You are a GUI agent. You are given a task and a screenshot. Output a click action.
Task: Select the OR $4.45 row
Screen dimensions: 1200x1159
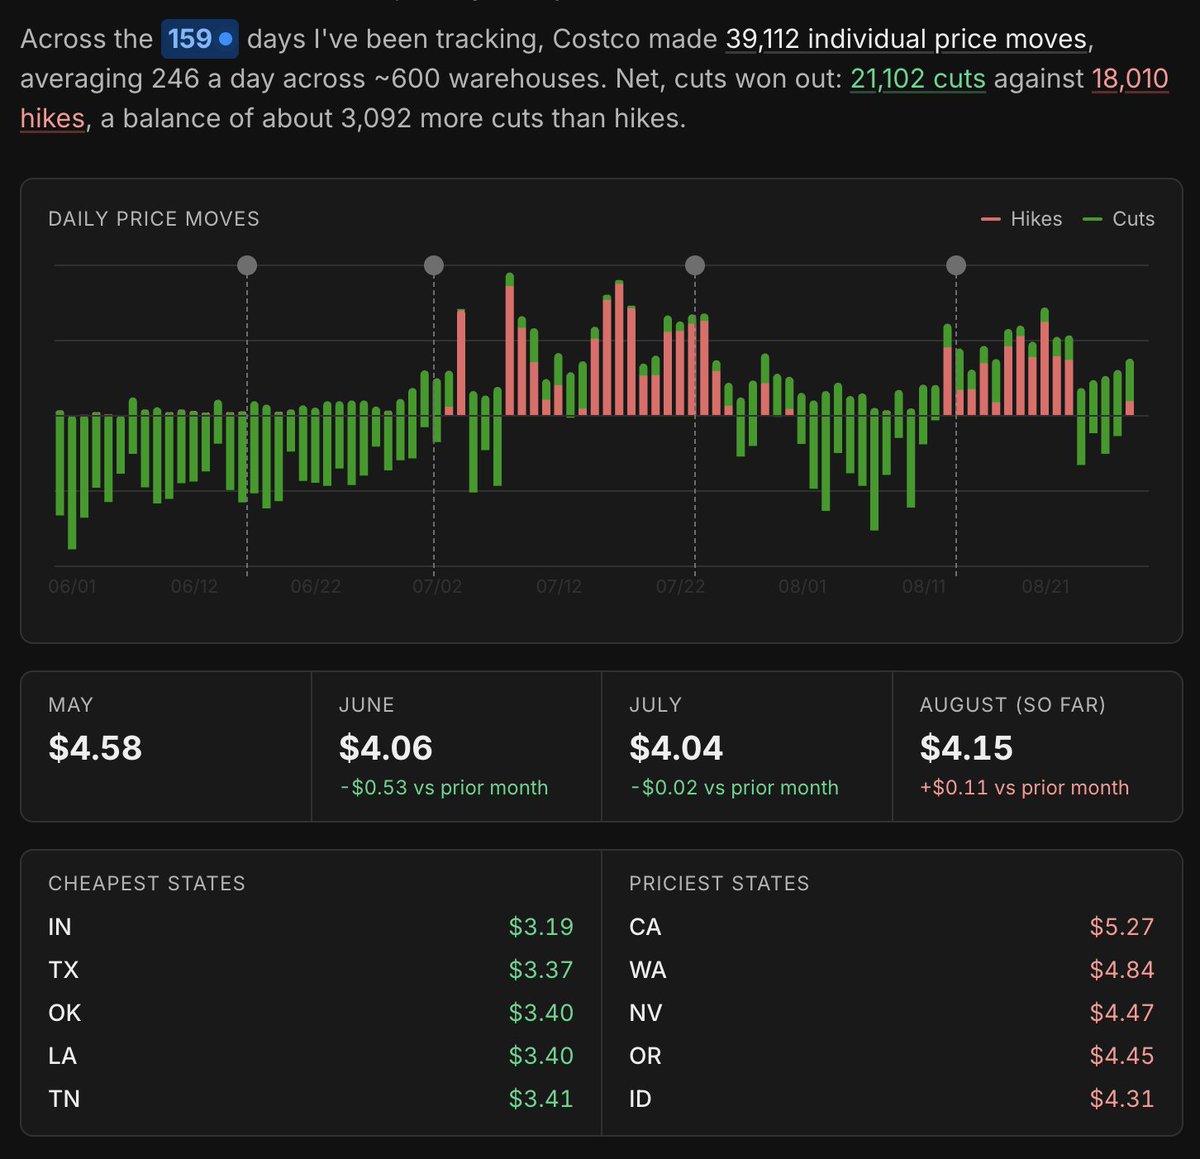[891, 1056]
